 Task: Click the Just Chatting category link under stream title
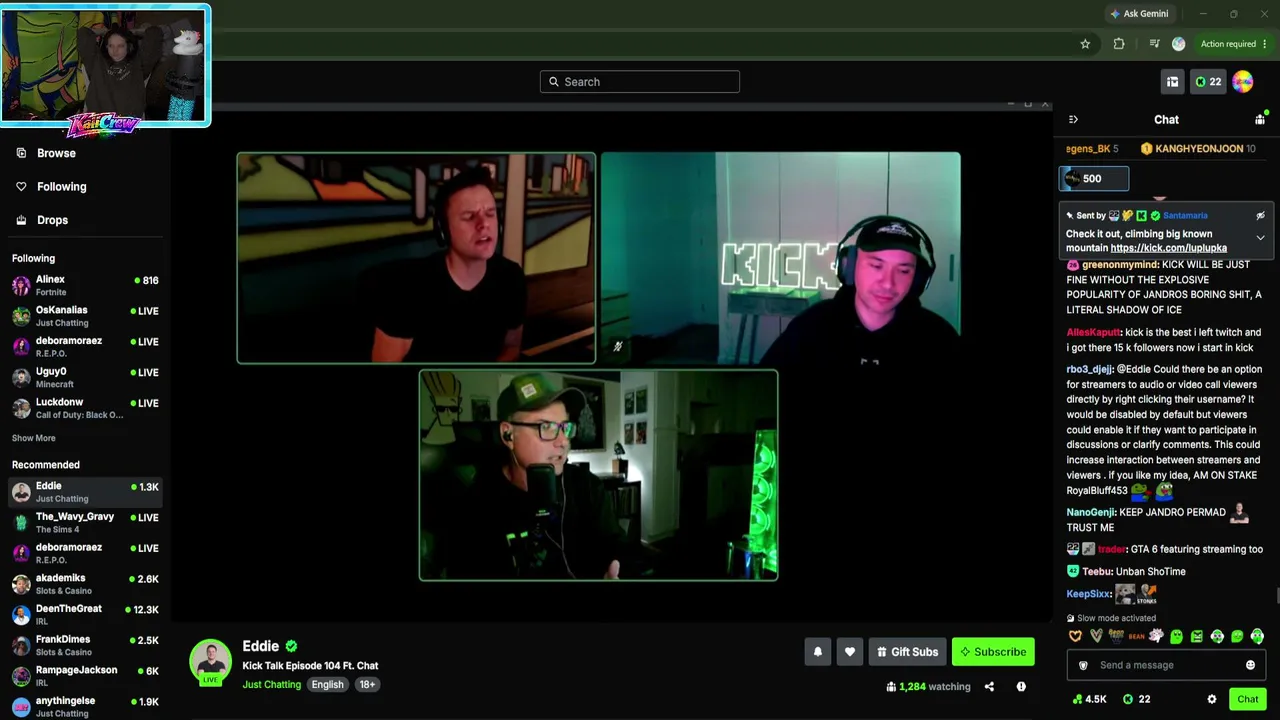tap(271, 685)
